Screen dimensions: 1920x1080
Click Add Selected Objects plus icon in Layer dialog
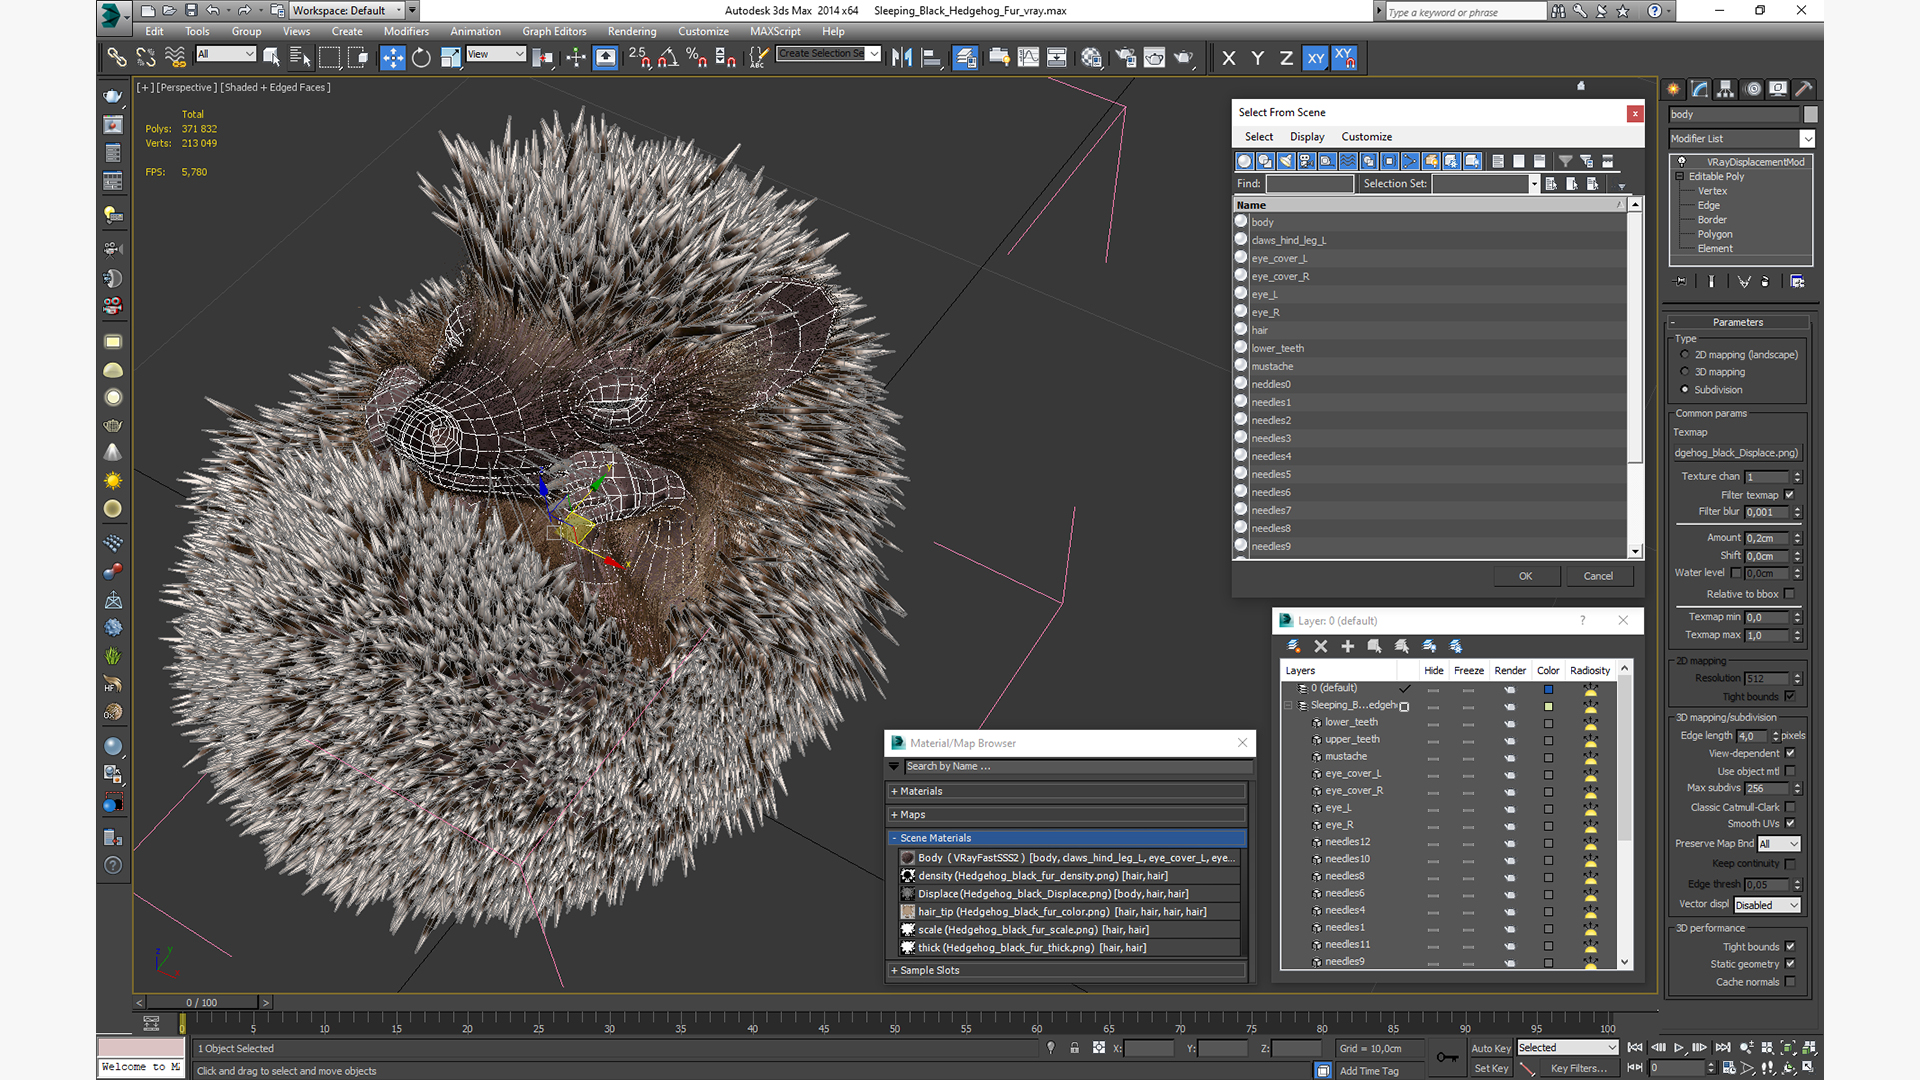(1347, 646)
